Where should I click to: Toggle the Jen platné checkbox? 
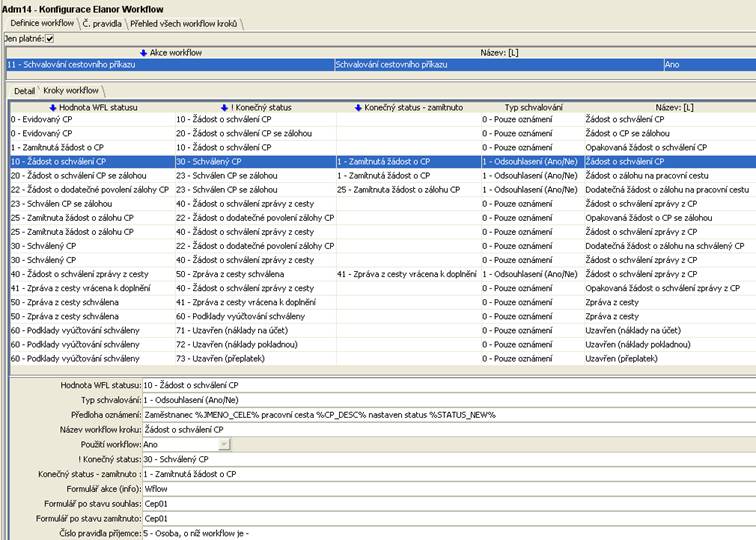[50, 38]
